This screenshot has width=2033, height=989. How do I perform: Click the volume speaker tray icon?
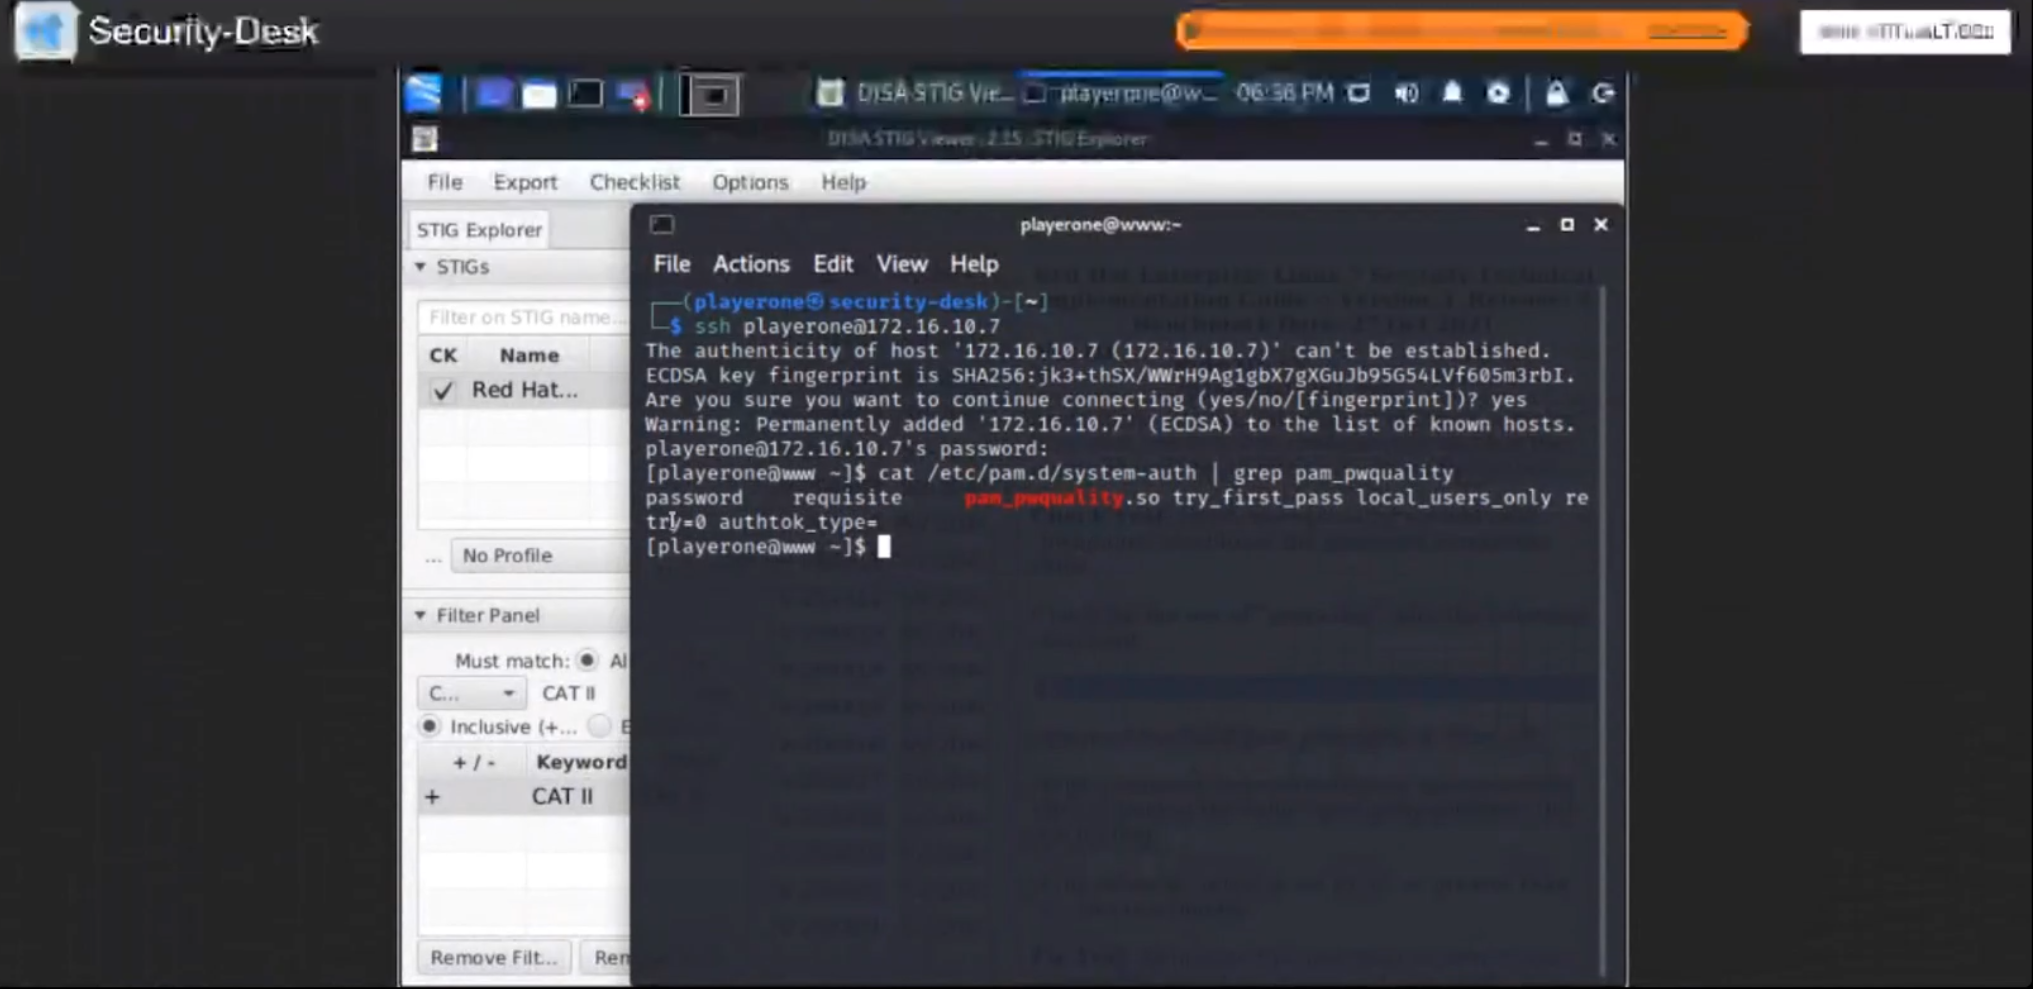tap(1406, 93)
